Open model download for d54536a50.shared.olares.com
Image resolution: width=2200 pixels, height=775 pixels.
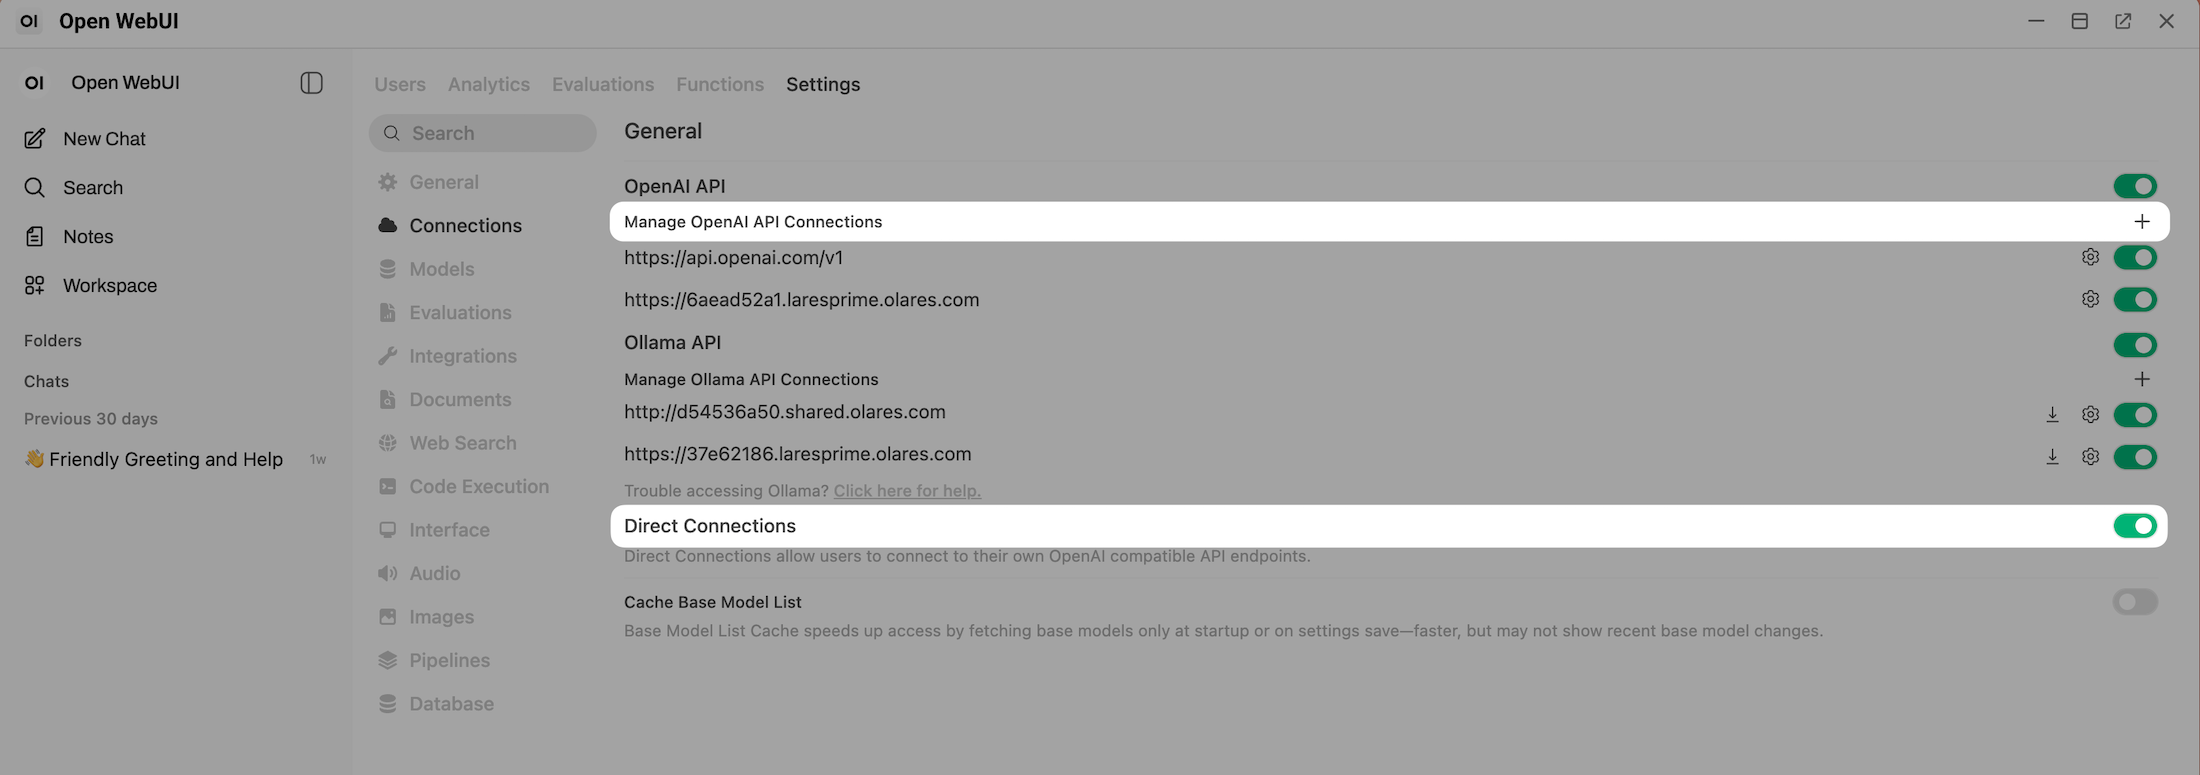[x=2052, y=414]
